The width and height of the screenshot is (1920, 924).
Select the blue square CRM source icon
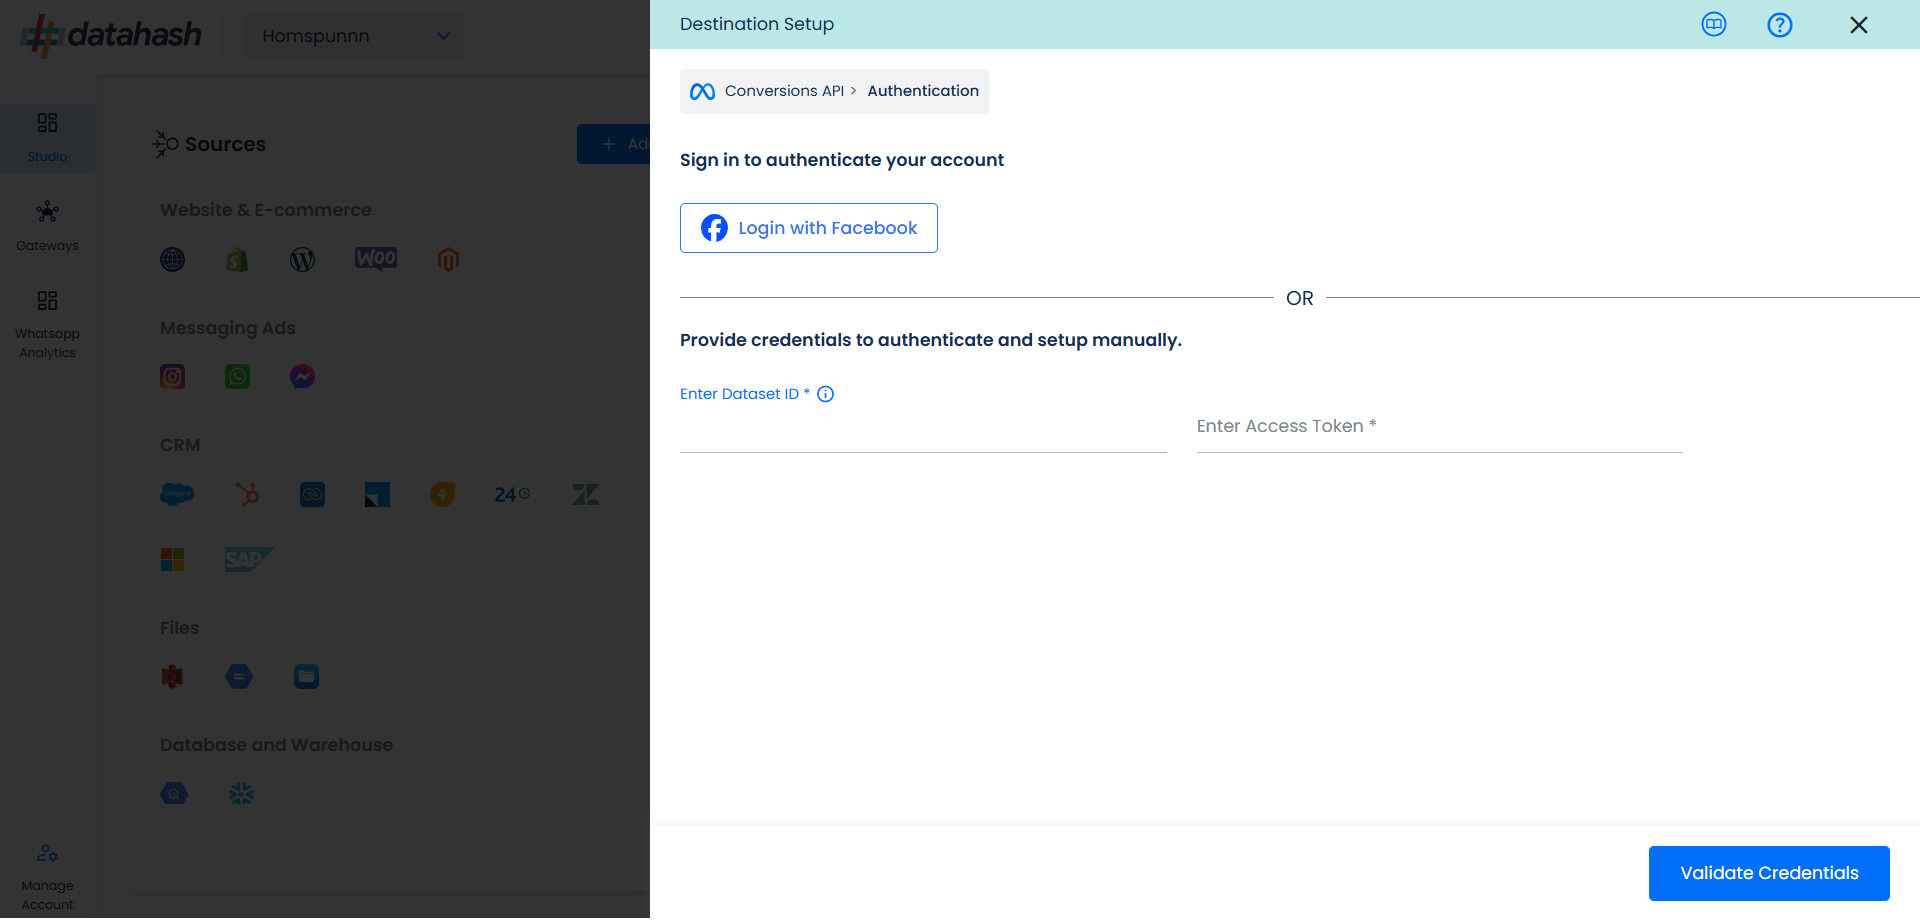(377, 494)
